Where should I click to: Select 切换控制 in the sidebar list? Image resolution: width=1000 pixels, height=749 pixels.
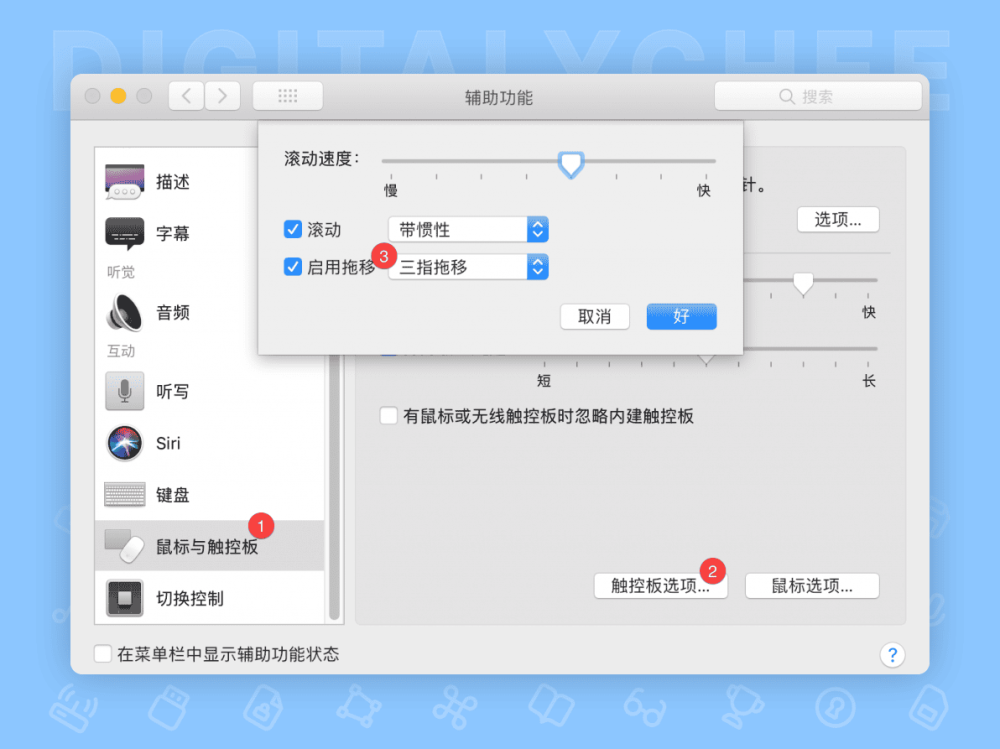pos(210,598)
